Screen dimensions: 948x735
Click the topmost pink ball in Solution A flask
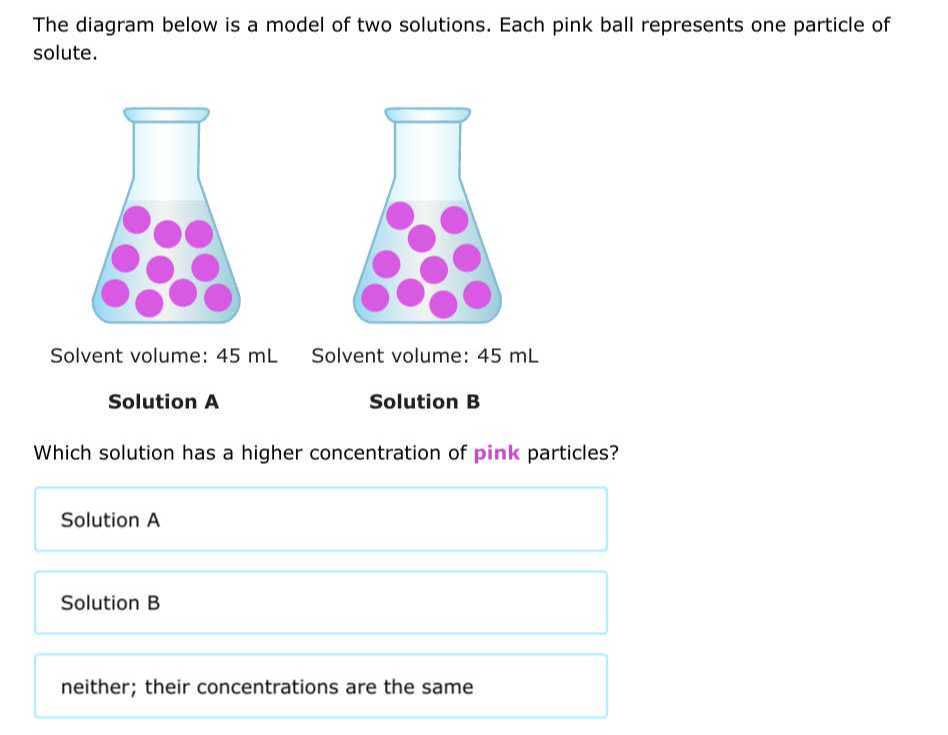pos(137,219)
